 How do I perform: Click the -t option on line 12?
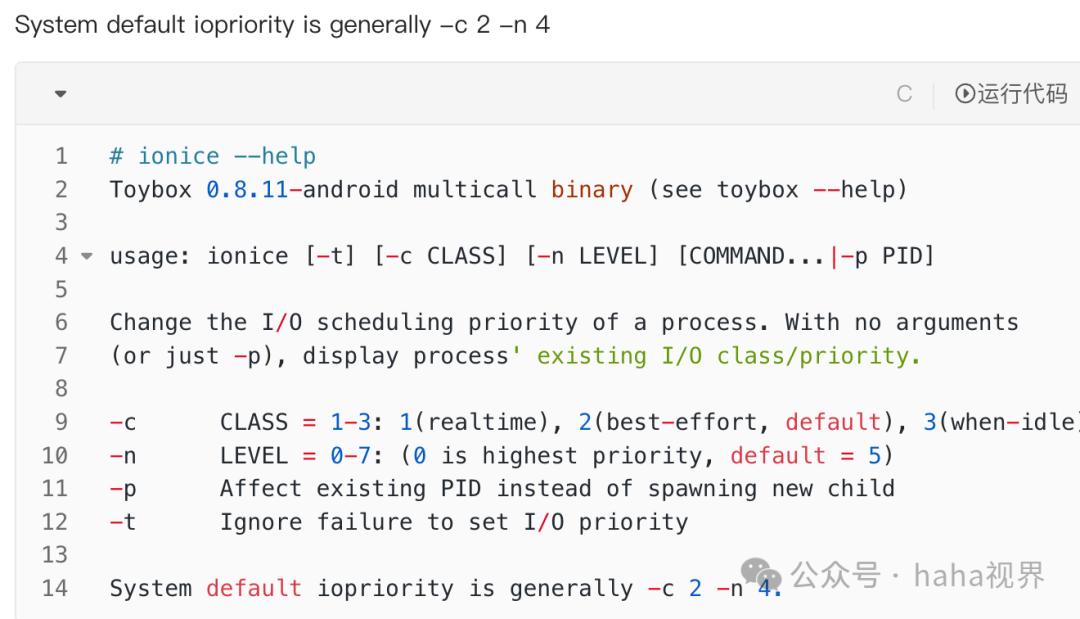122,521
